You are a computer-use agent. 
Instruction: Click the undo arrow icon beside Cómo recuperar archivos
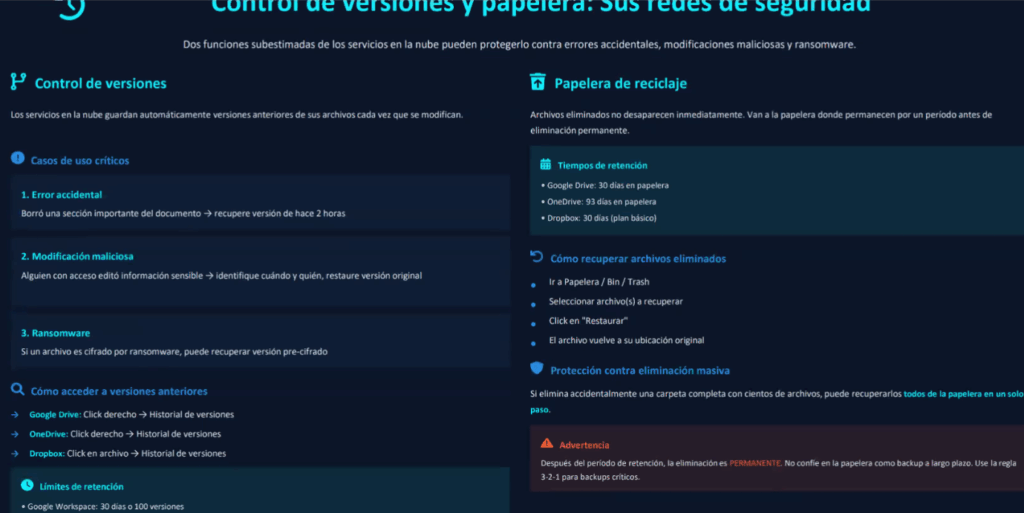pos(537,257)
